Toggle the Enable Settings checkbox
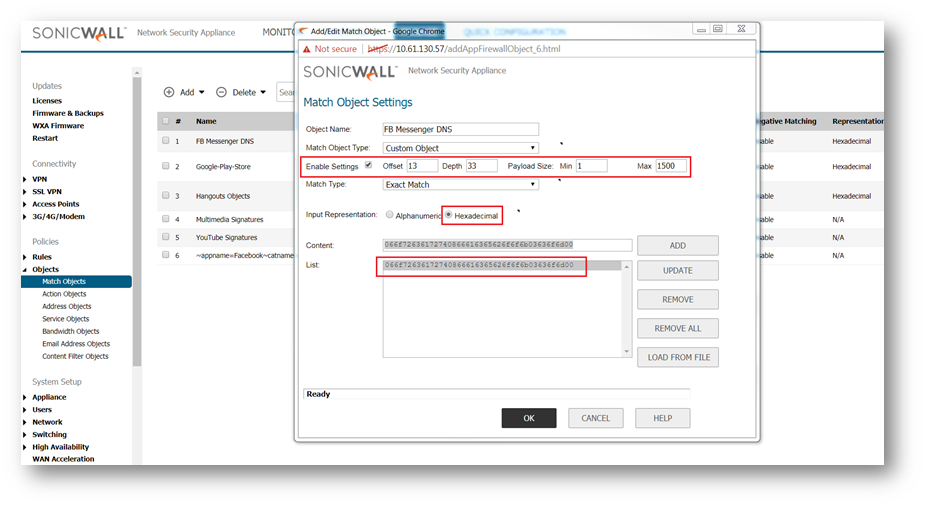The width and height of the screenshot is (926, 507). click(x=369, y=165)
